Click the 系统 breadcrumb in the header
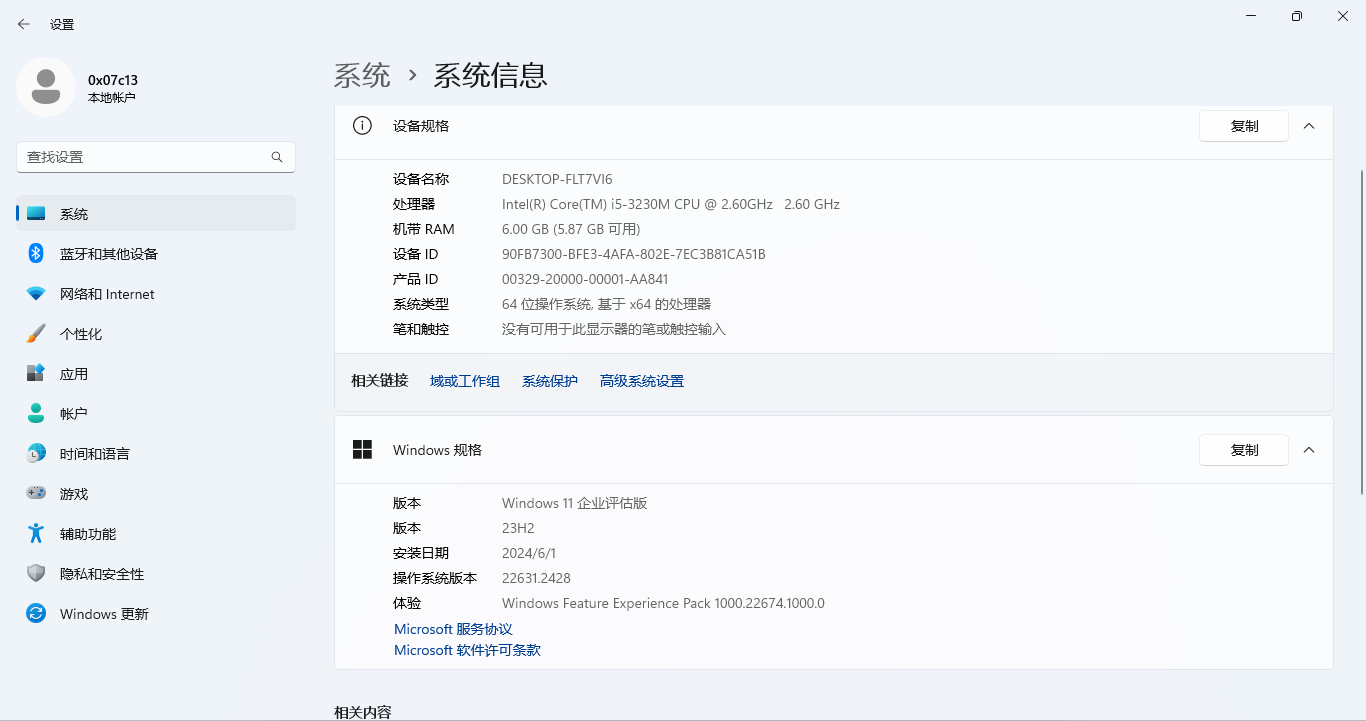Viewport: 1366px width, 721px height. tap(362, 75)
